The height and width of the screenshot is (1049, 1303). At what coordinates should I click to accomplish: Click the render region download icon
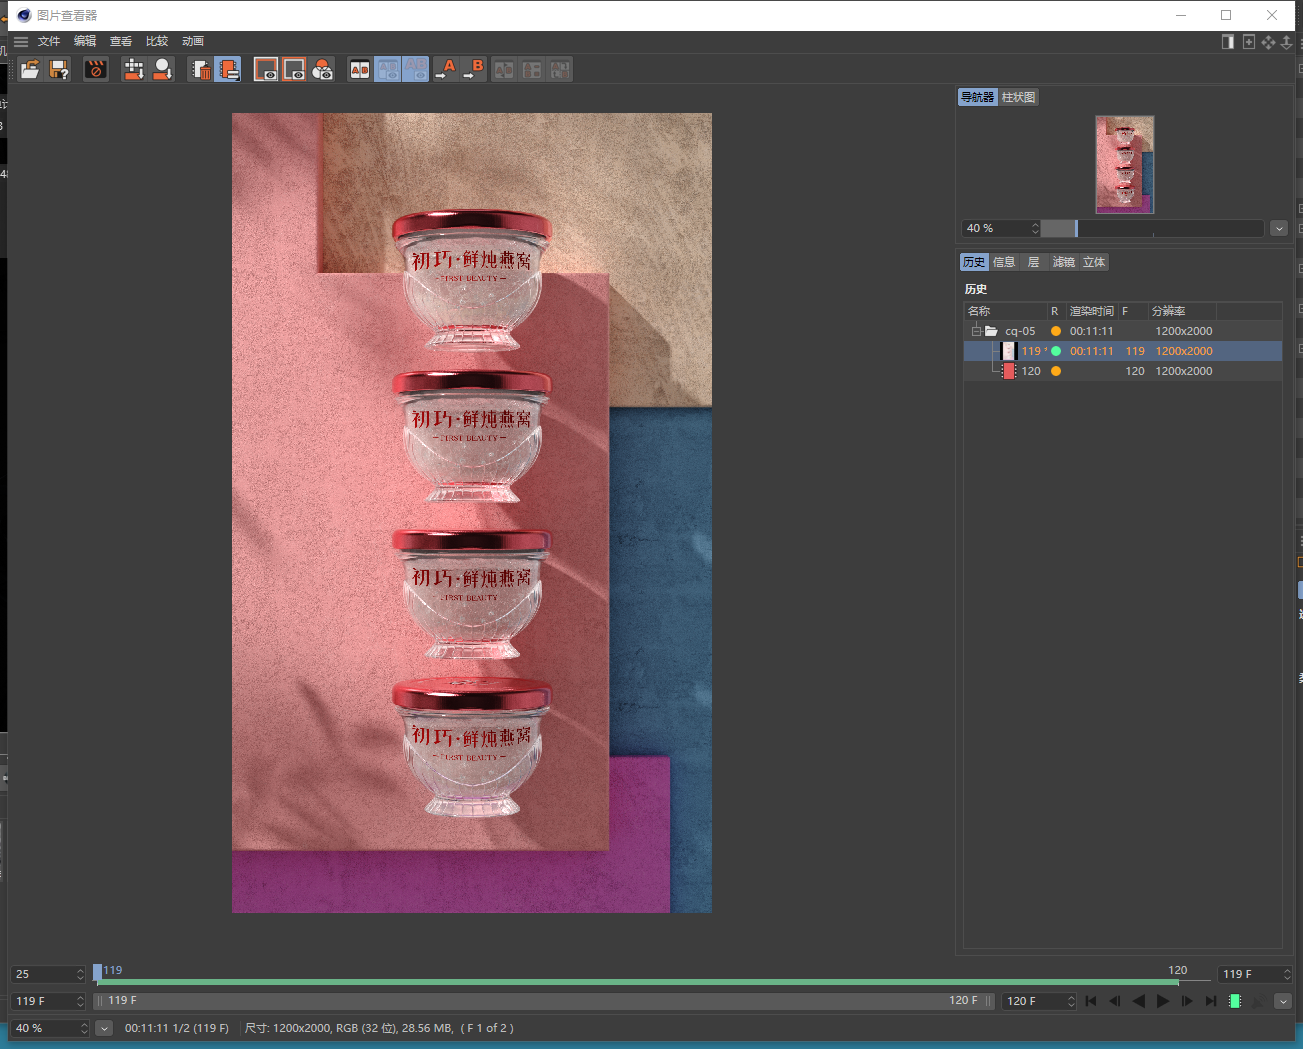tap(133, 69)
